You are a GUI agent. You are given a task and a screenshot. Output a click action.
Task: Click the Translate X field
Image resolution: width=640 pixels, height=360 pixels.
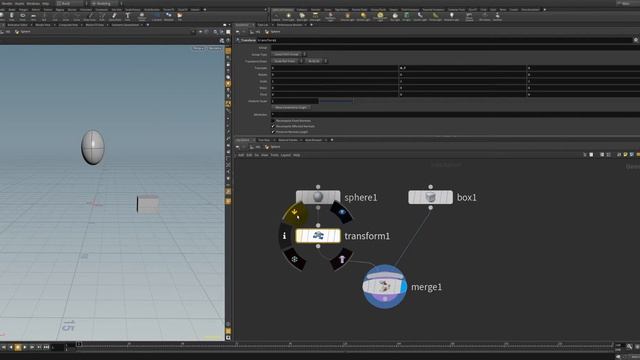coord(334,68)
